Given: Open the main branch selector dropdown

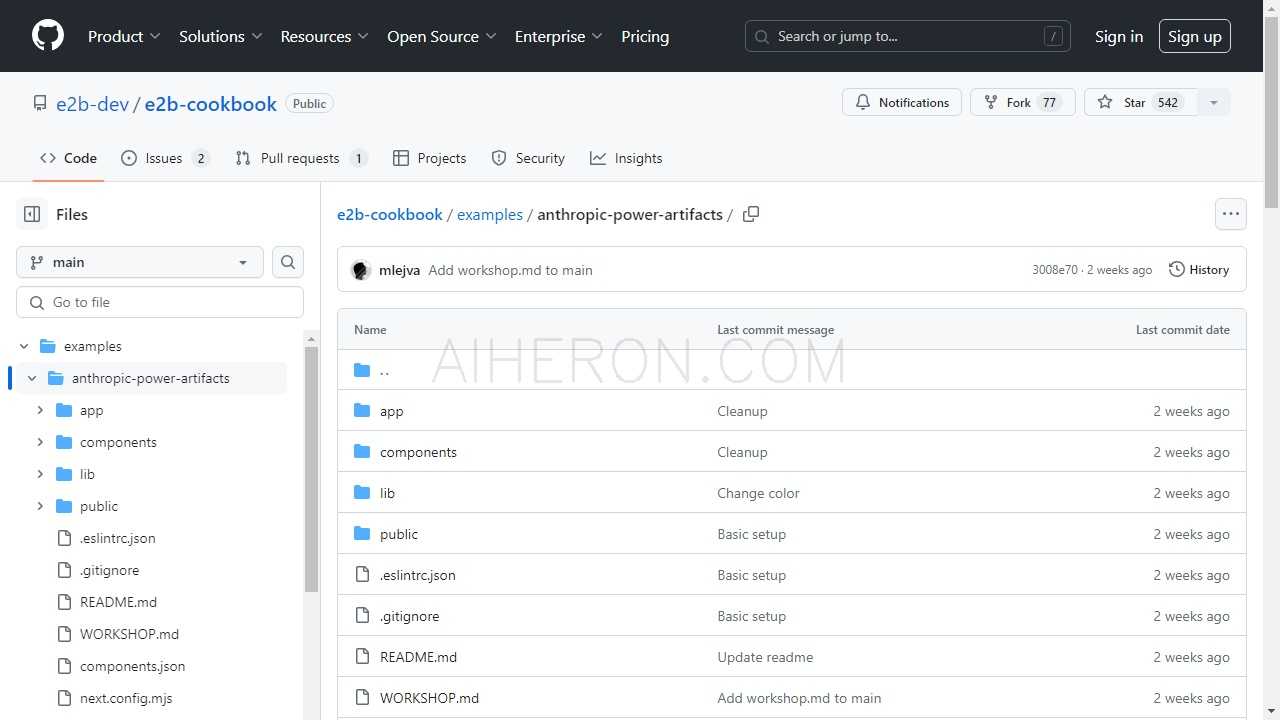Looking at the screenshot, I should point(140,262).
